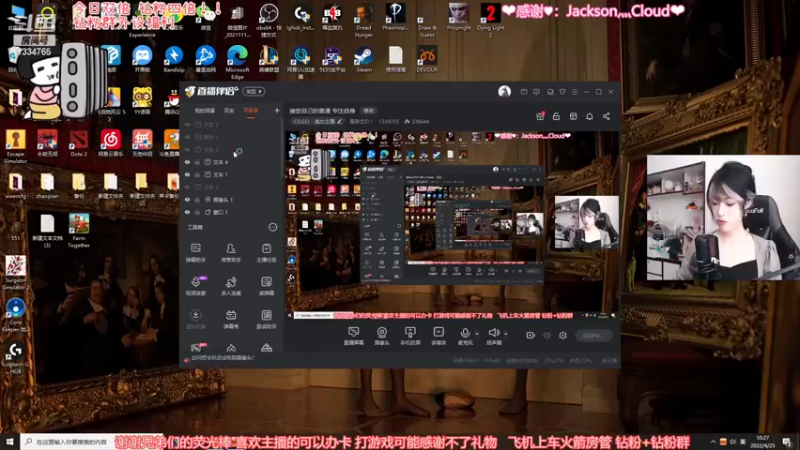Select the active orange scene tab
Screen dimensions: 800x450
[251, 110]
